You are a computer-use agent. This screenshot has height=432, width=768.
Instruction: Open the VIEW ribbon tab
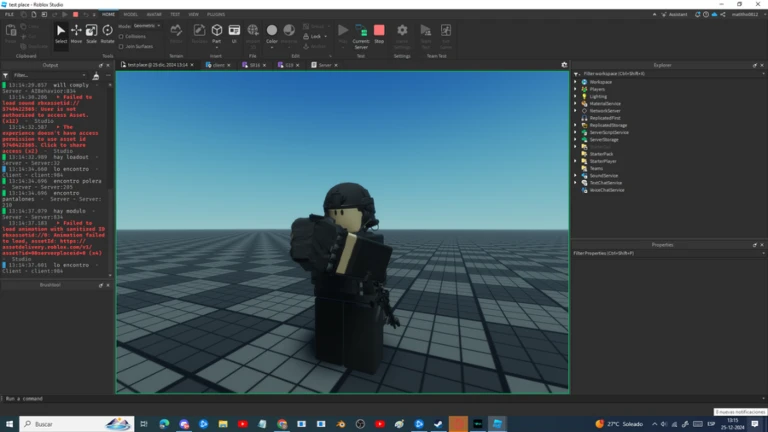(x=193, y=14)
